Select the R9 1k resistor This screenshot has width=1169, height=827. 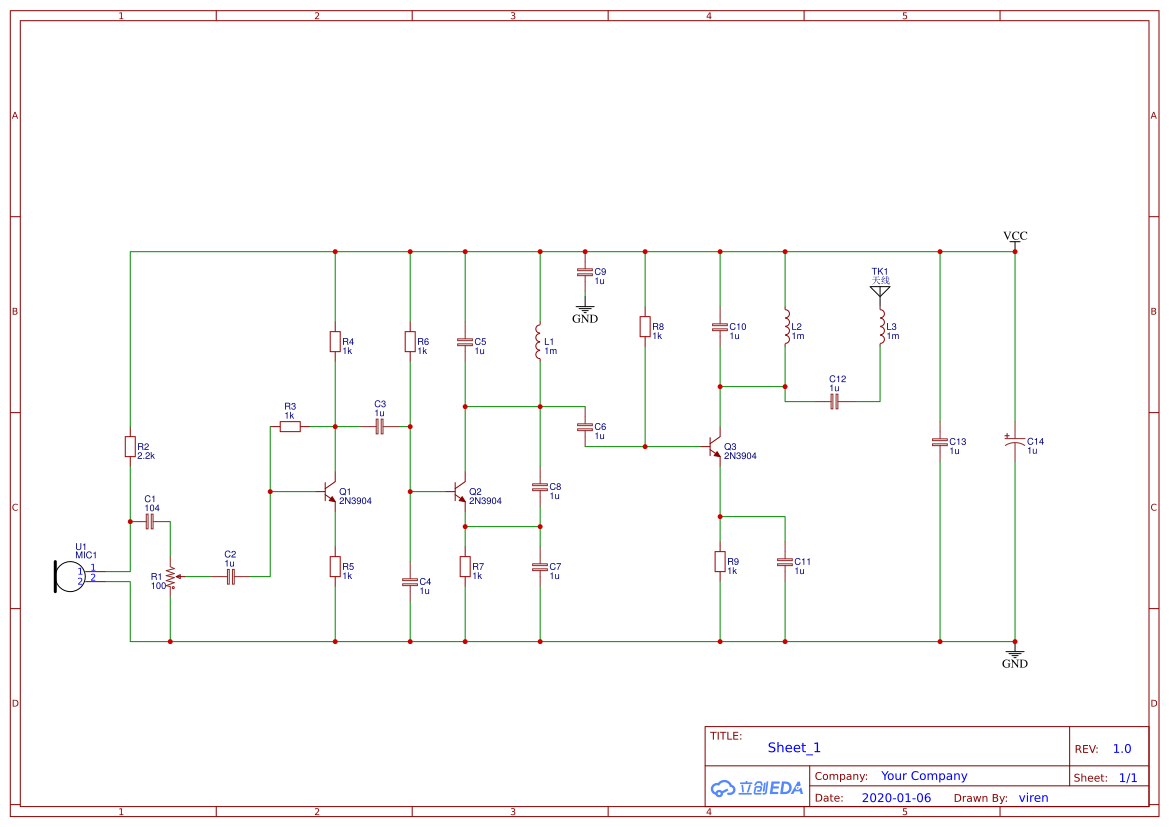(x=720, y=562)
